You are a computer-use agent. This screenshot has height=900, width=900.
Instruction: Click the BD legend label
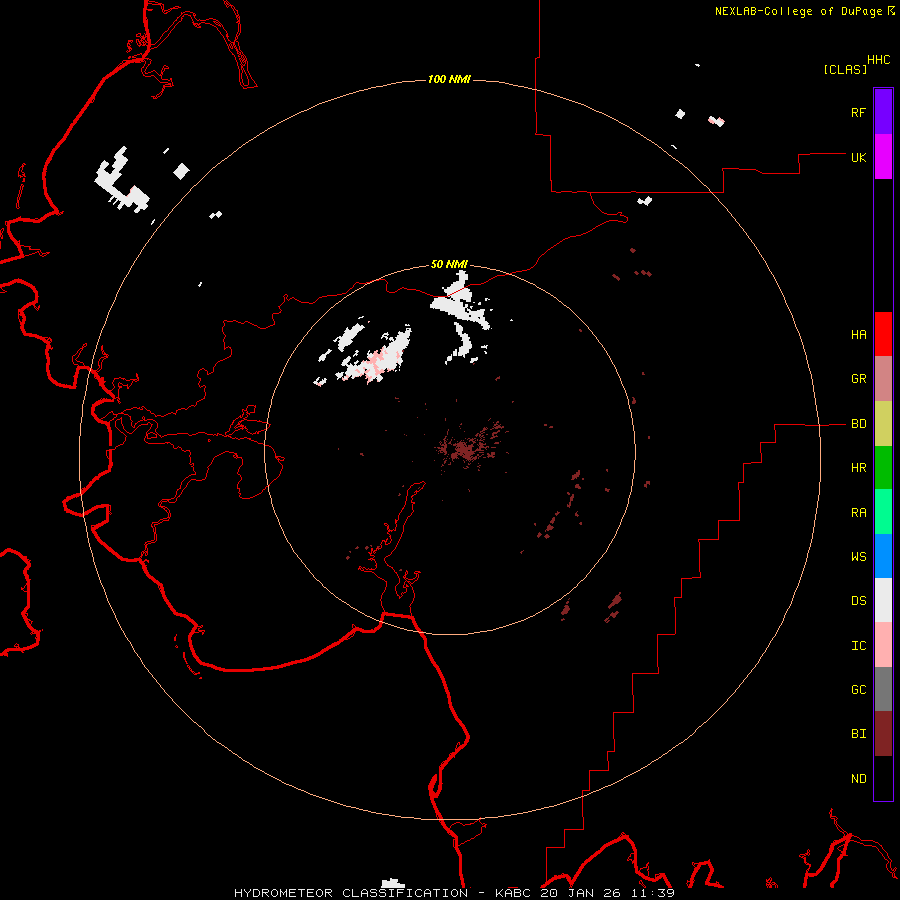pyautogui.click(x=858, y=424)
